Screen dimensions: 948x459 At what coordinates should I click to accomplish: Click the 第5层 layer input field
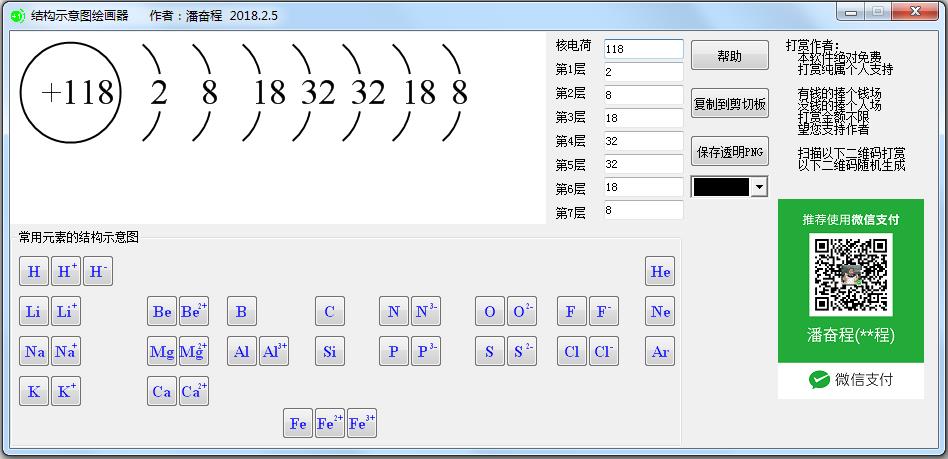point(643,164)
